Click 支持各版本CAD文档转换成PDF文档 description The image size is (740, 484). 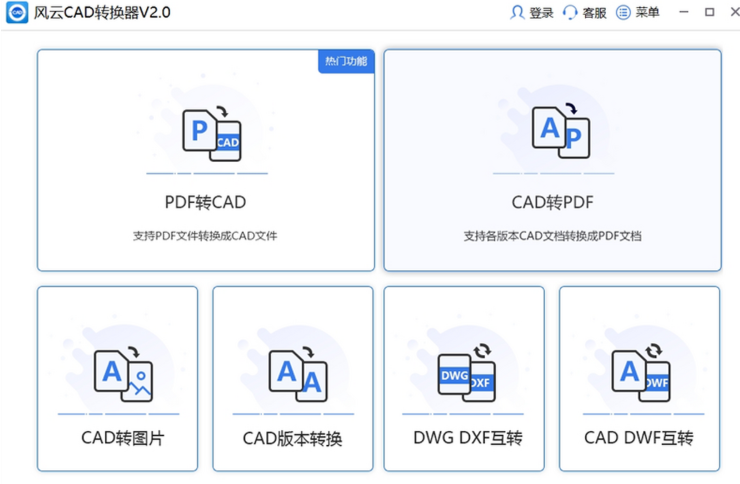coord(552,236)
